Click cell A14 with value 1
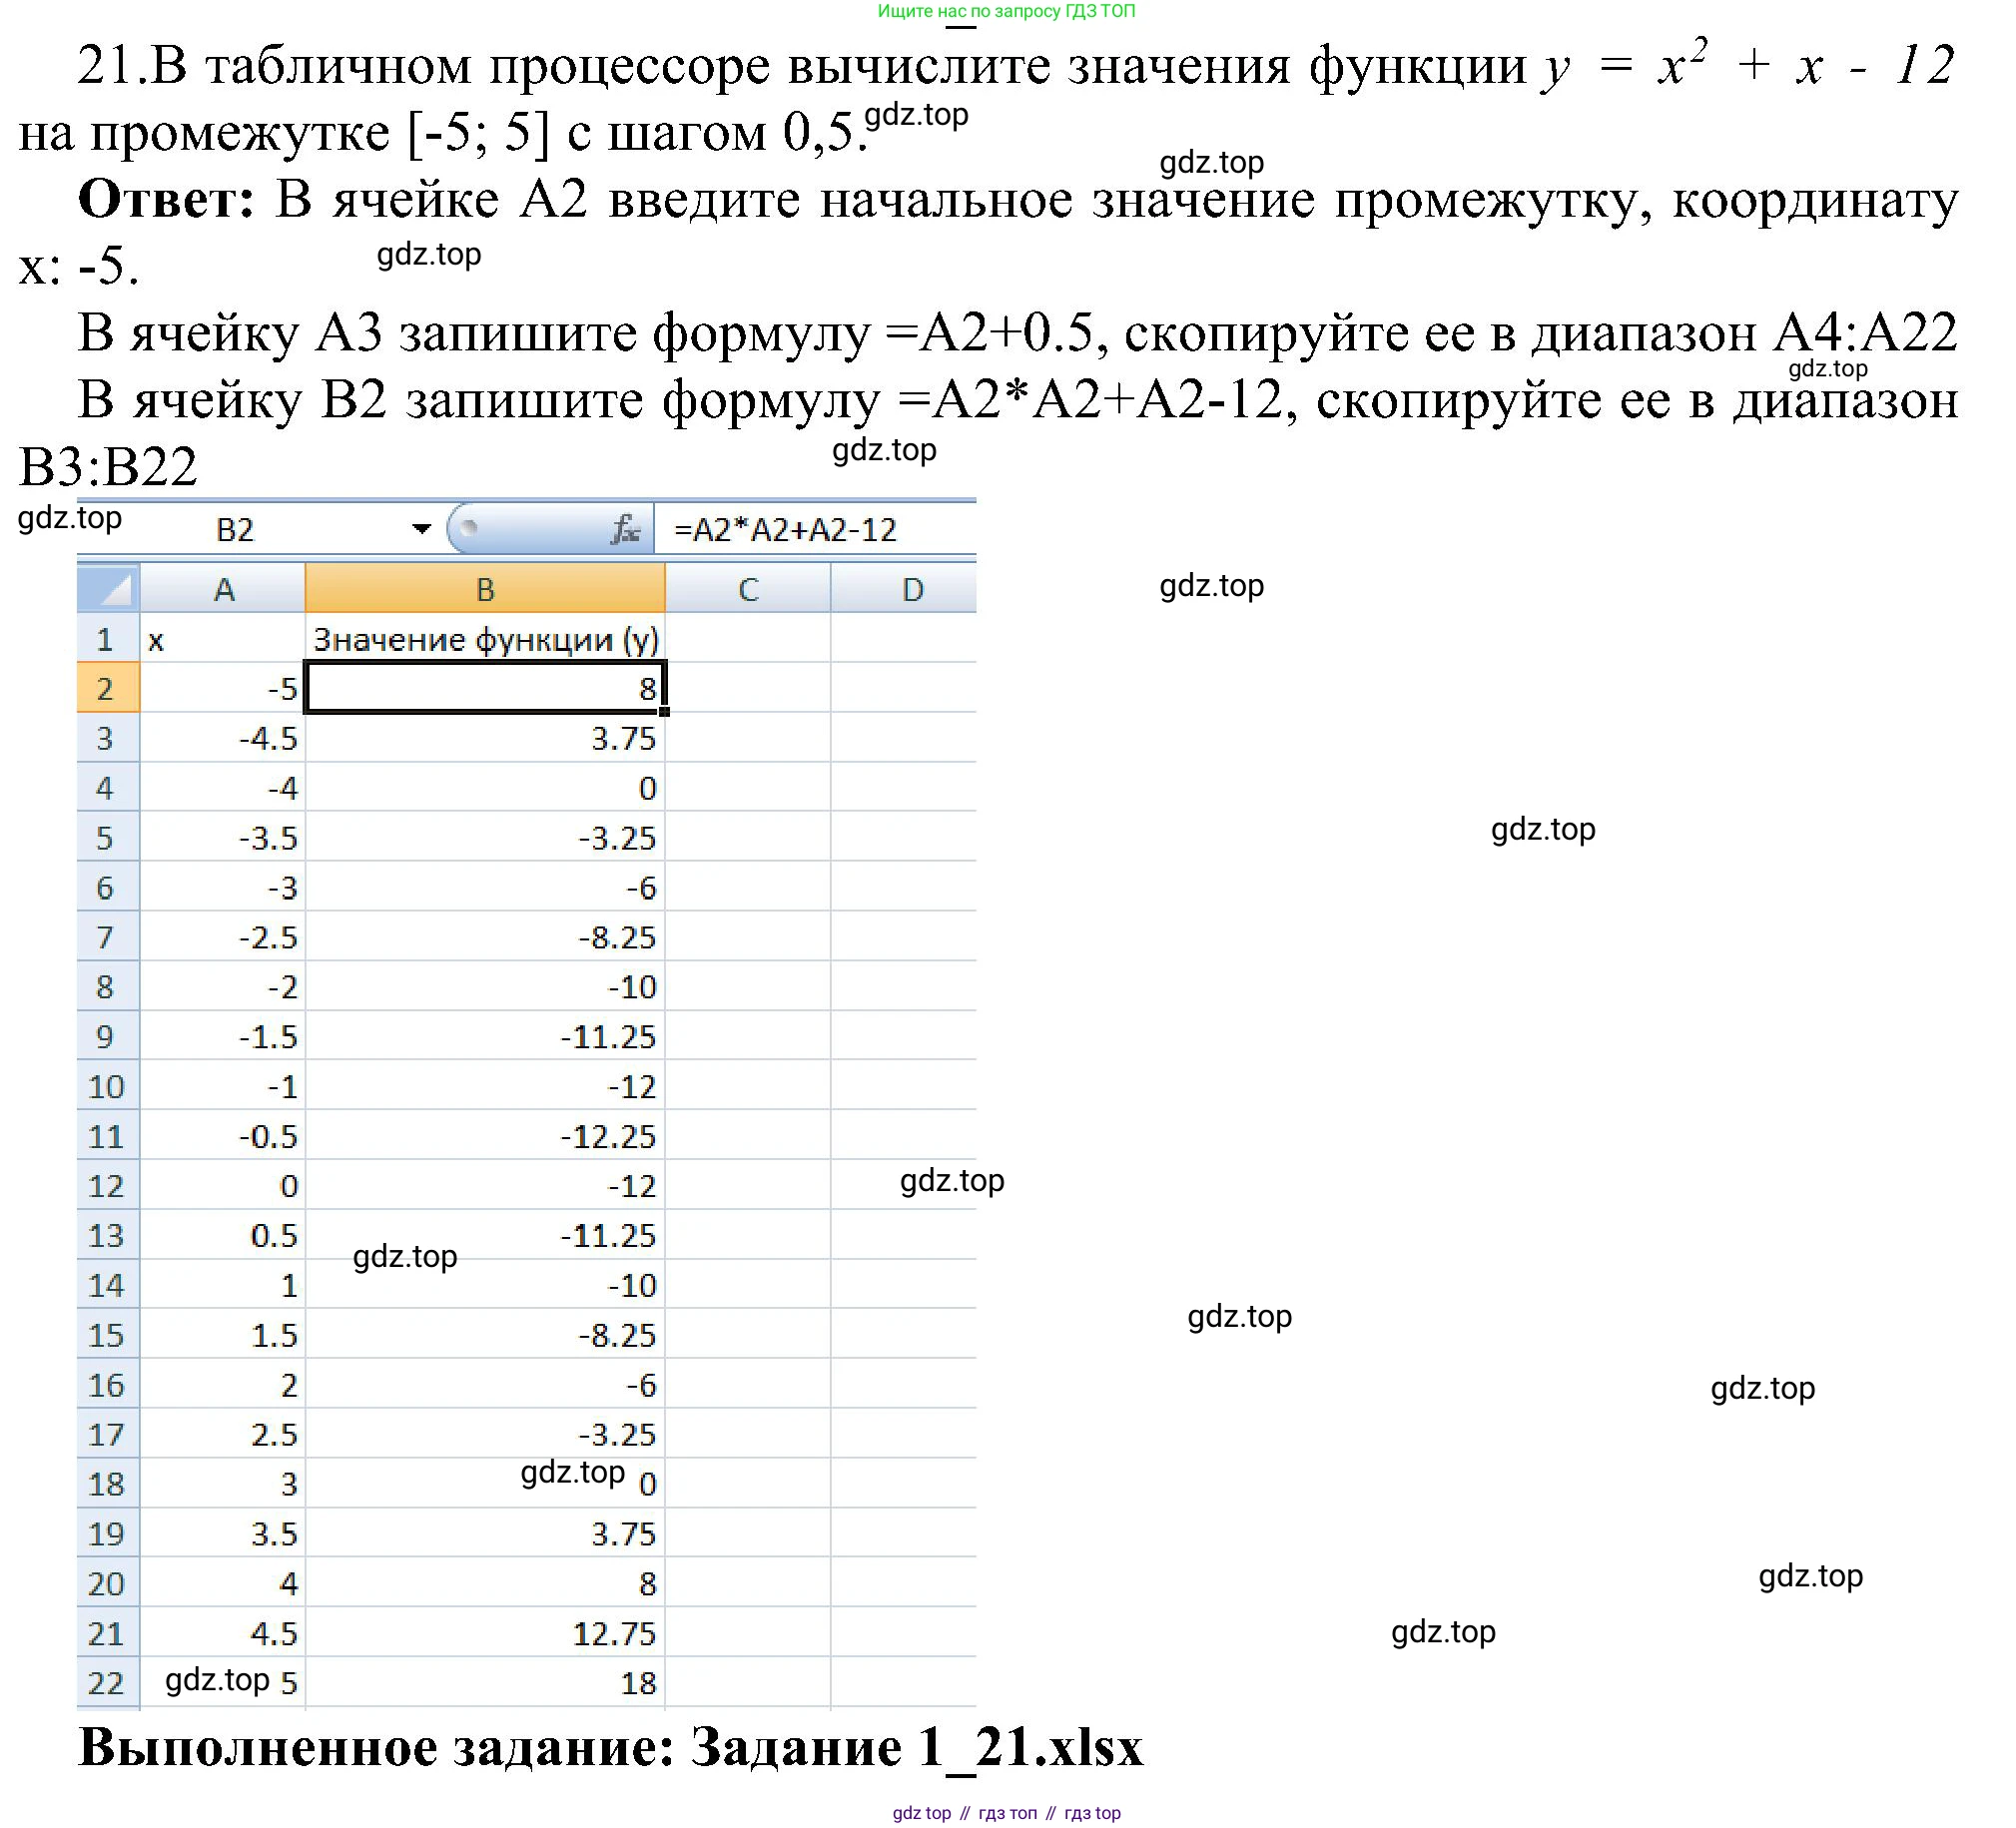The height and width of the screenshot is (1828, 2016). (223, 1285)
